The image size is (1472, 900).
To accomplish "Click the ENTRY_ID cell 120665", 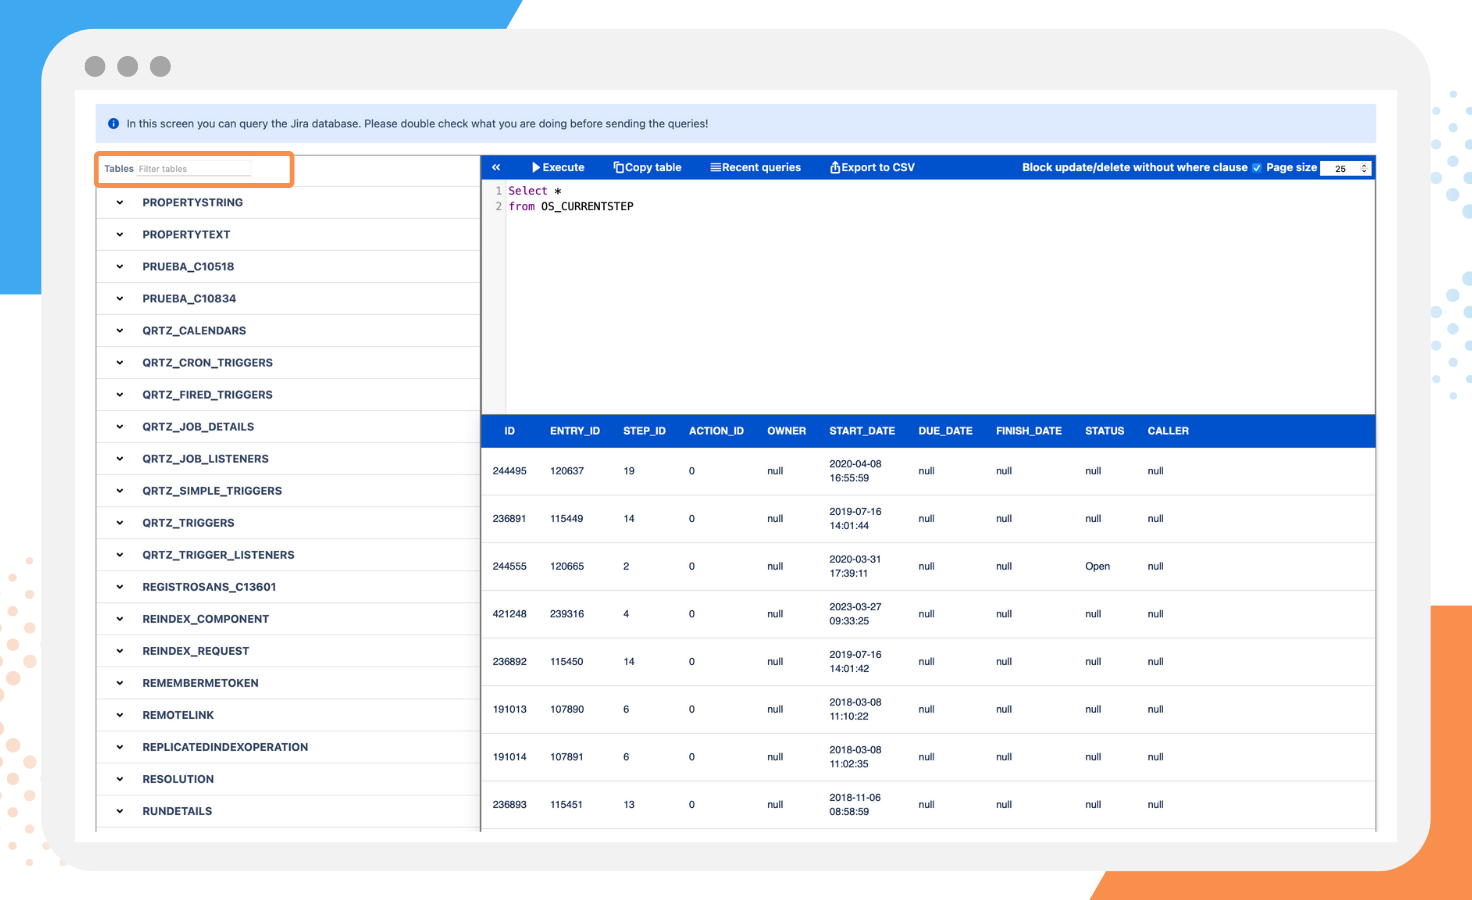I will [567, 566].
